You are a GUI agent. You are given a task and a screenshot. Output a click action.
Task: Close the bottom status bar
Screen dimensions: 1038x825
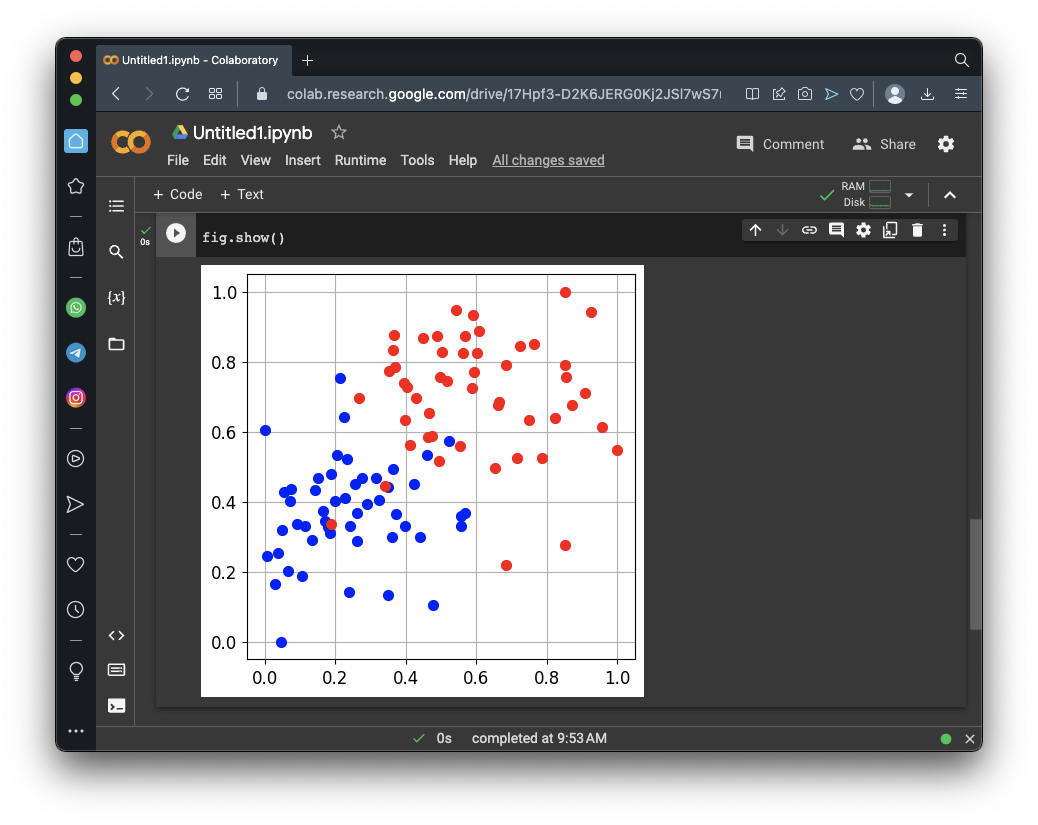tap(970, 739)
